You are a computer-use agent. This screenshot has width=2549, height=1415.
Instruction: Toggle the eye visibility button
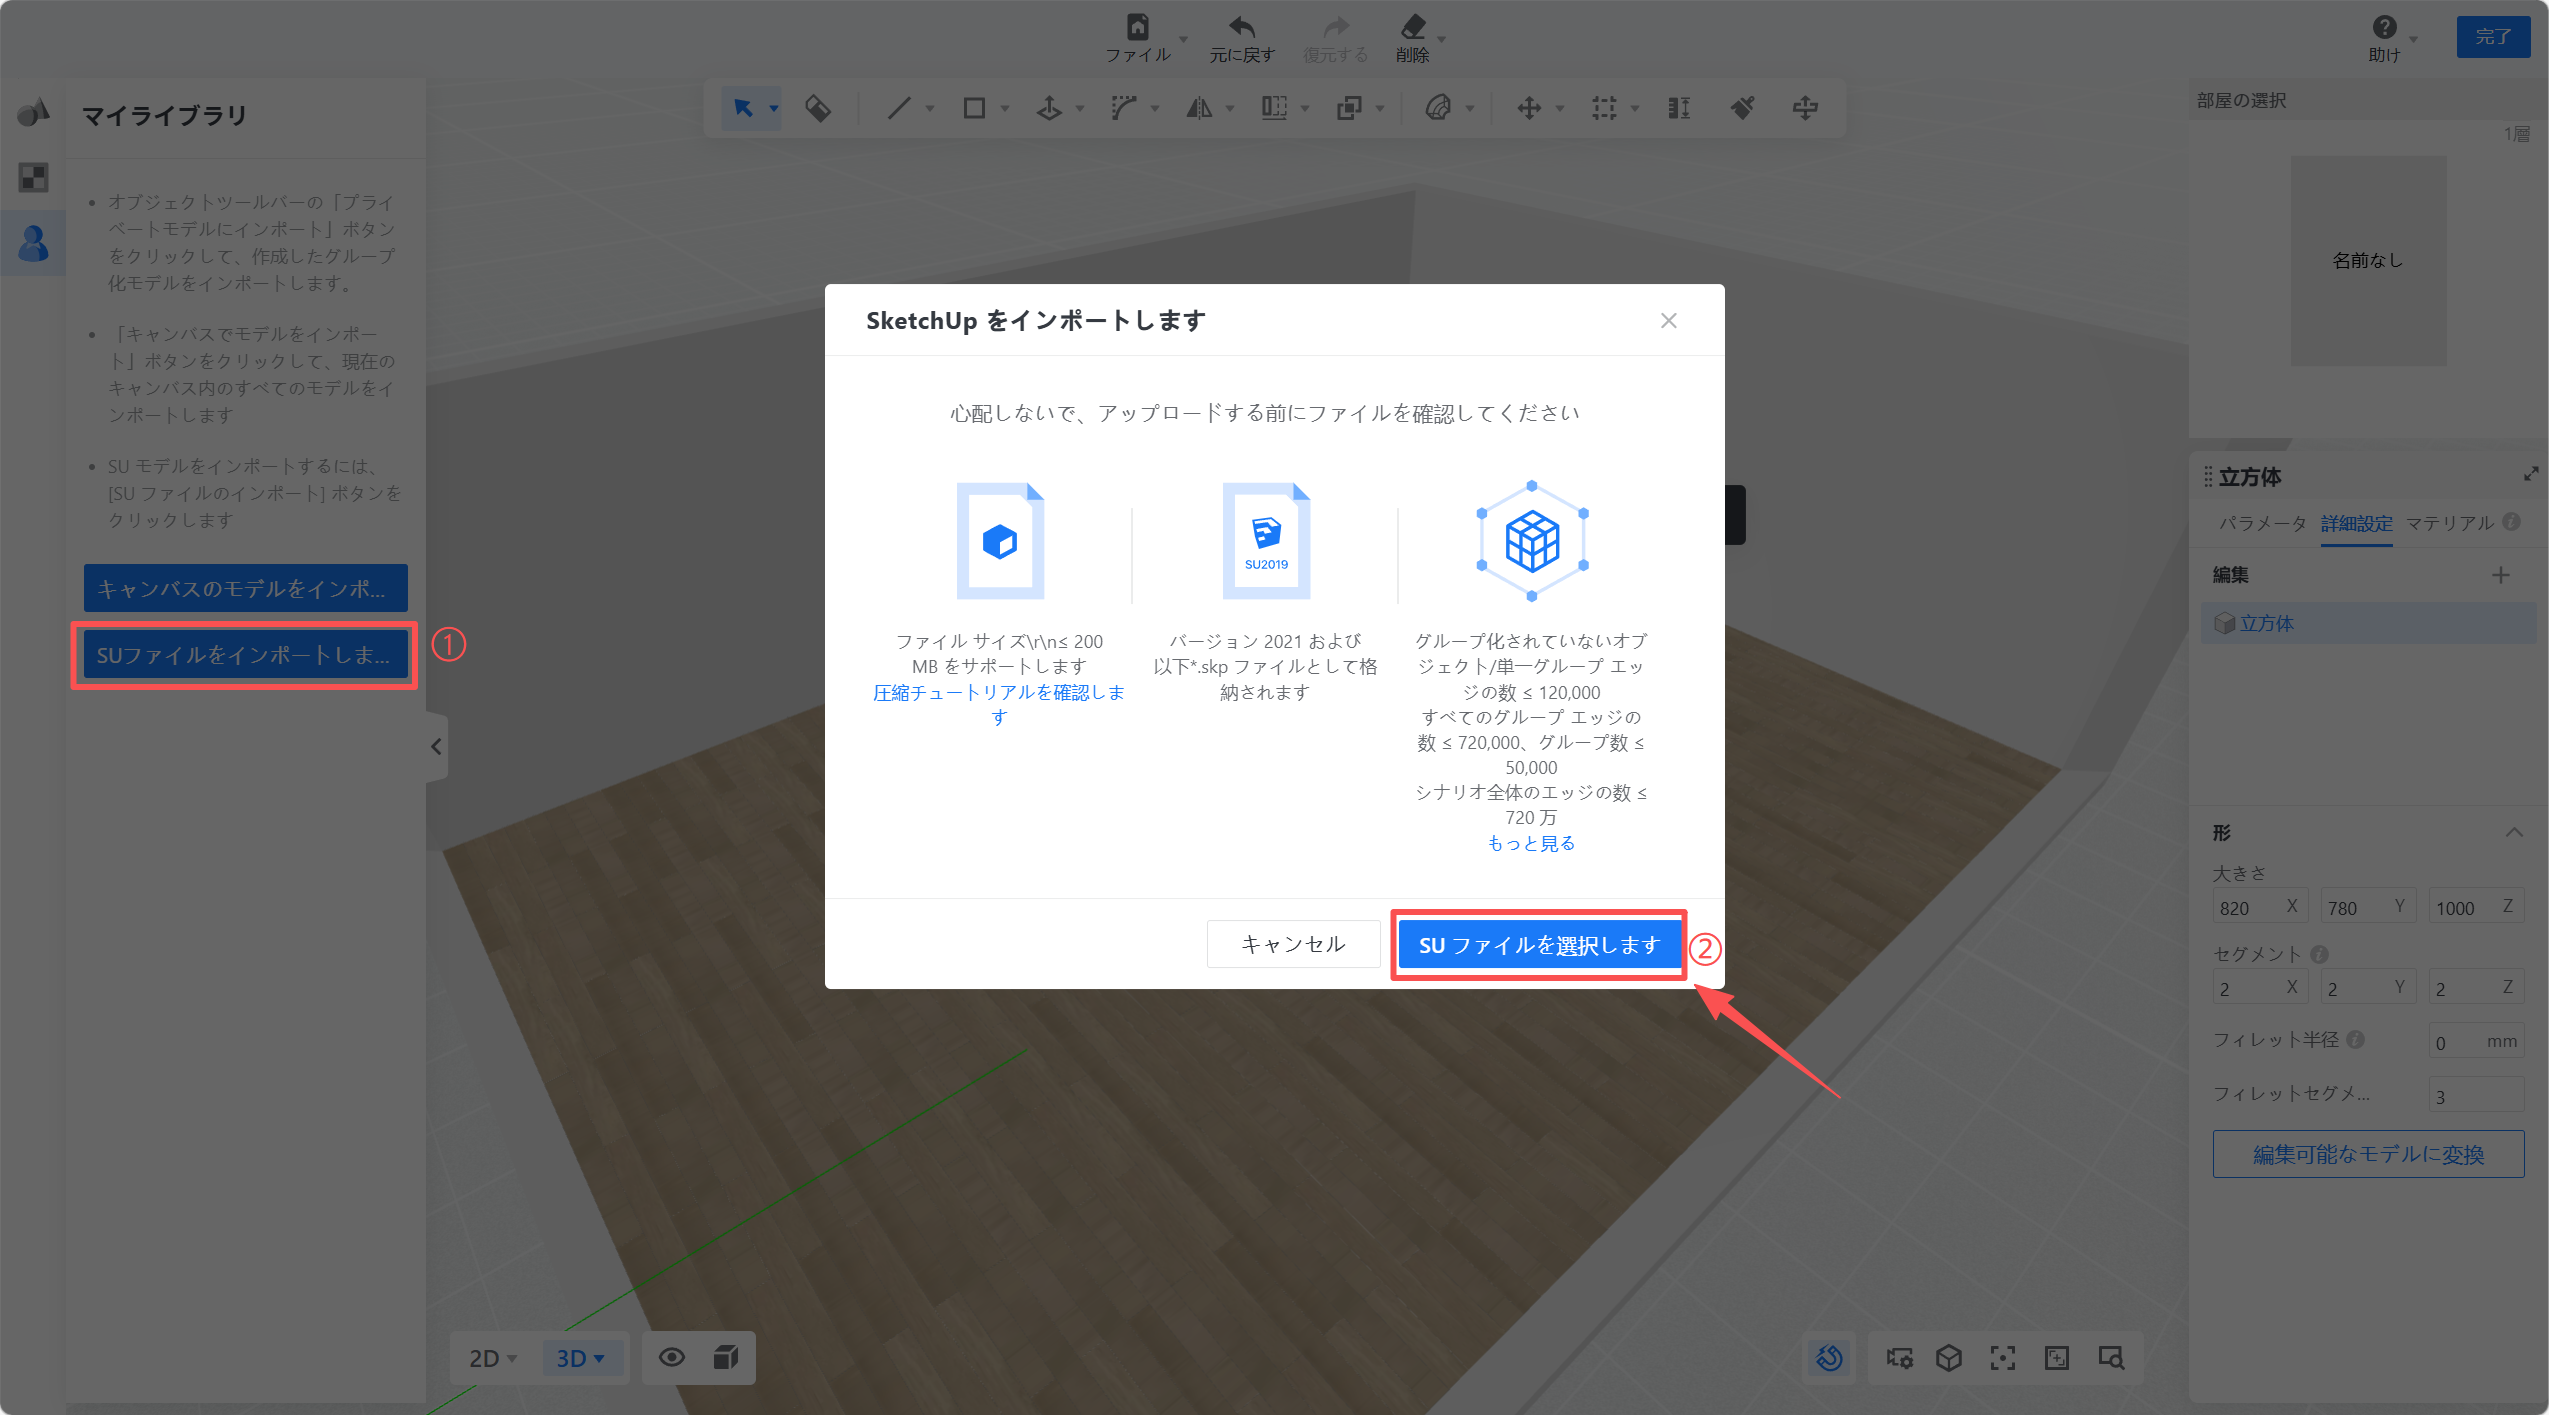pos(672,1357)
